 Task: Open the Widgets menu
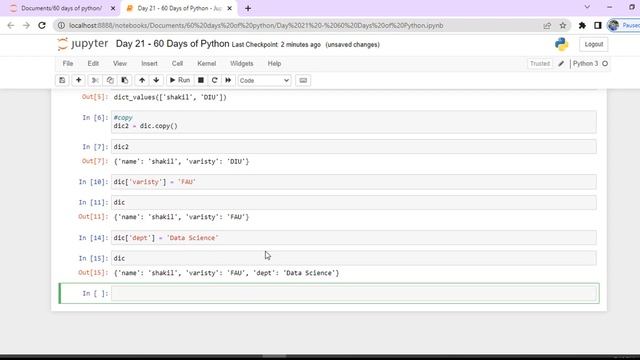pos(242,64)
